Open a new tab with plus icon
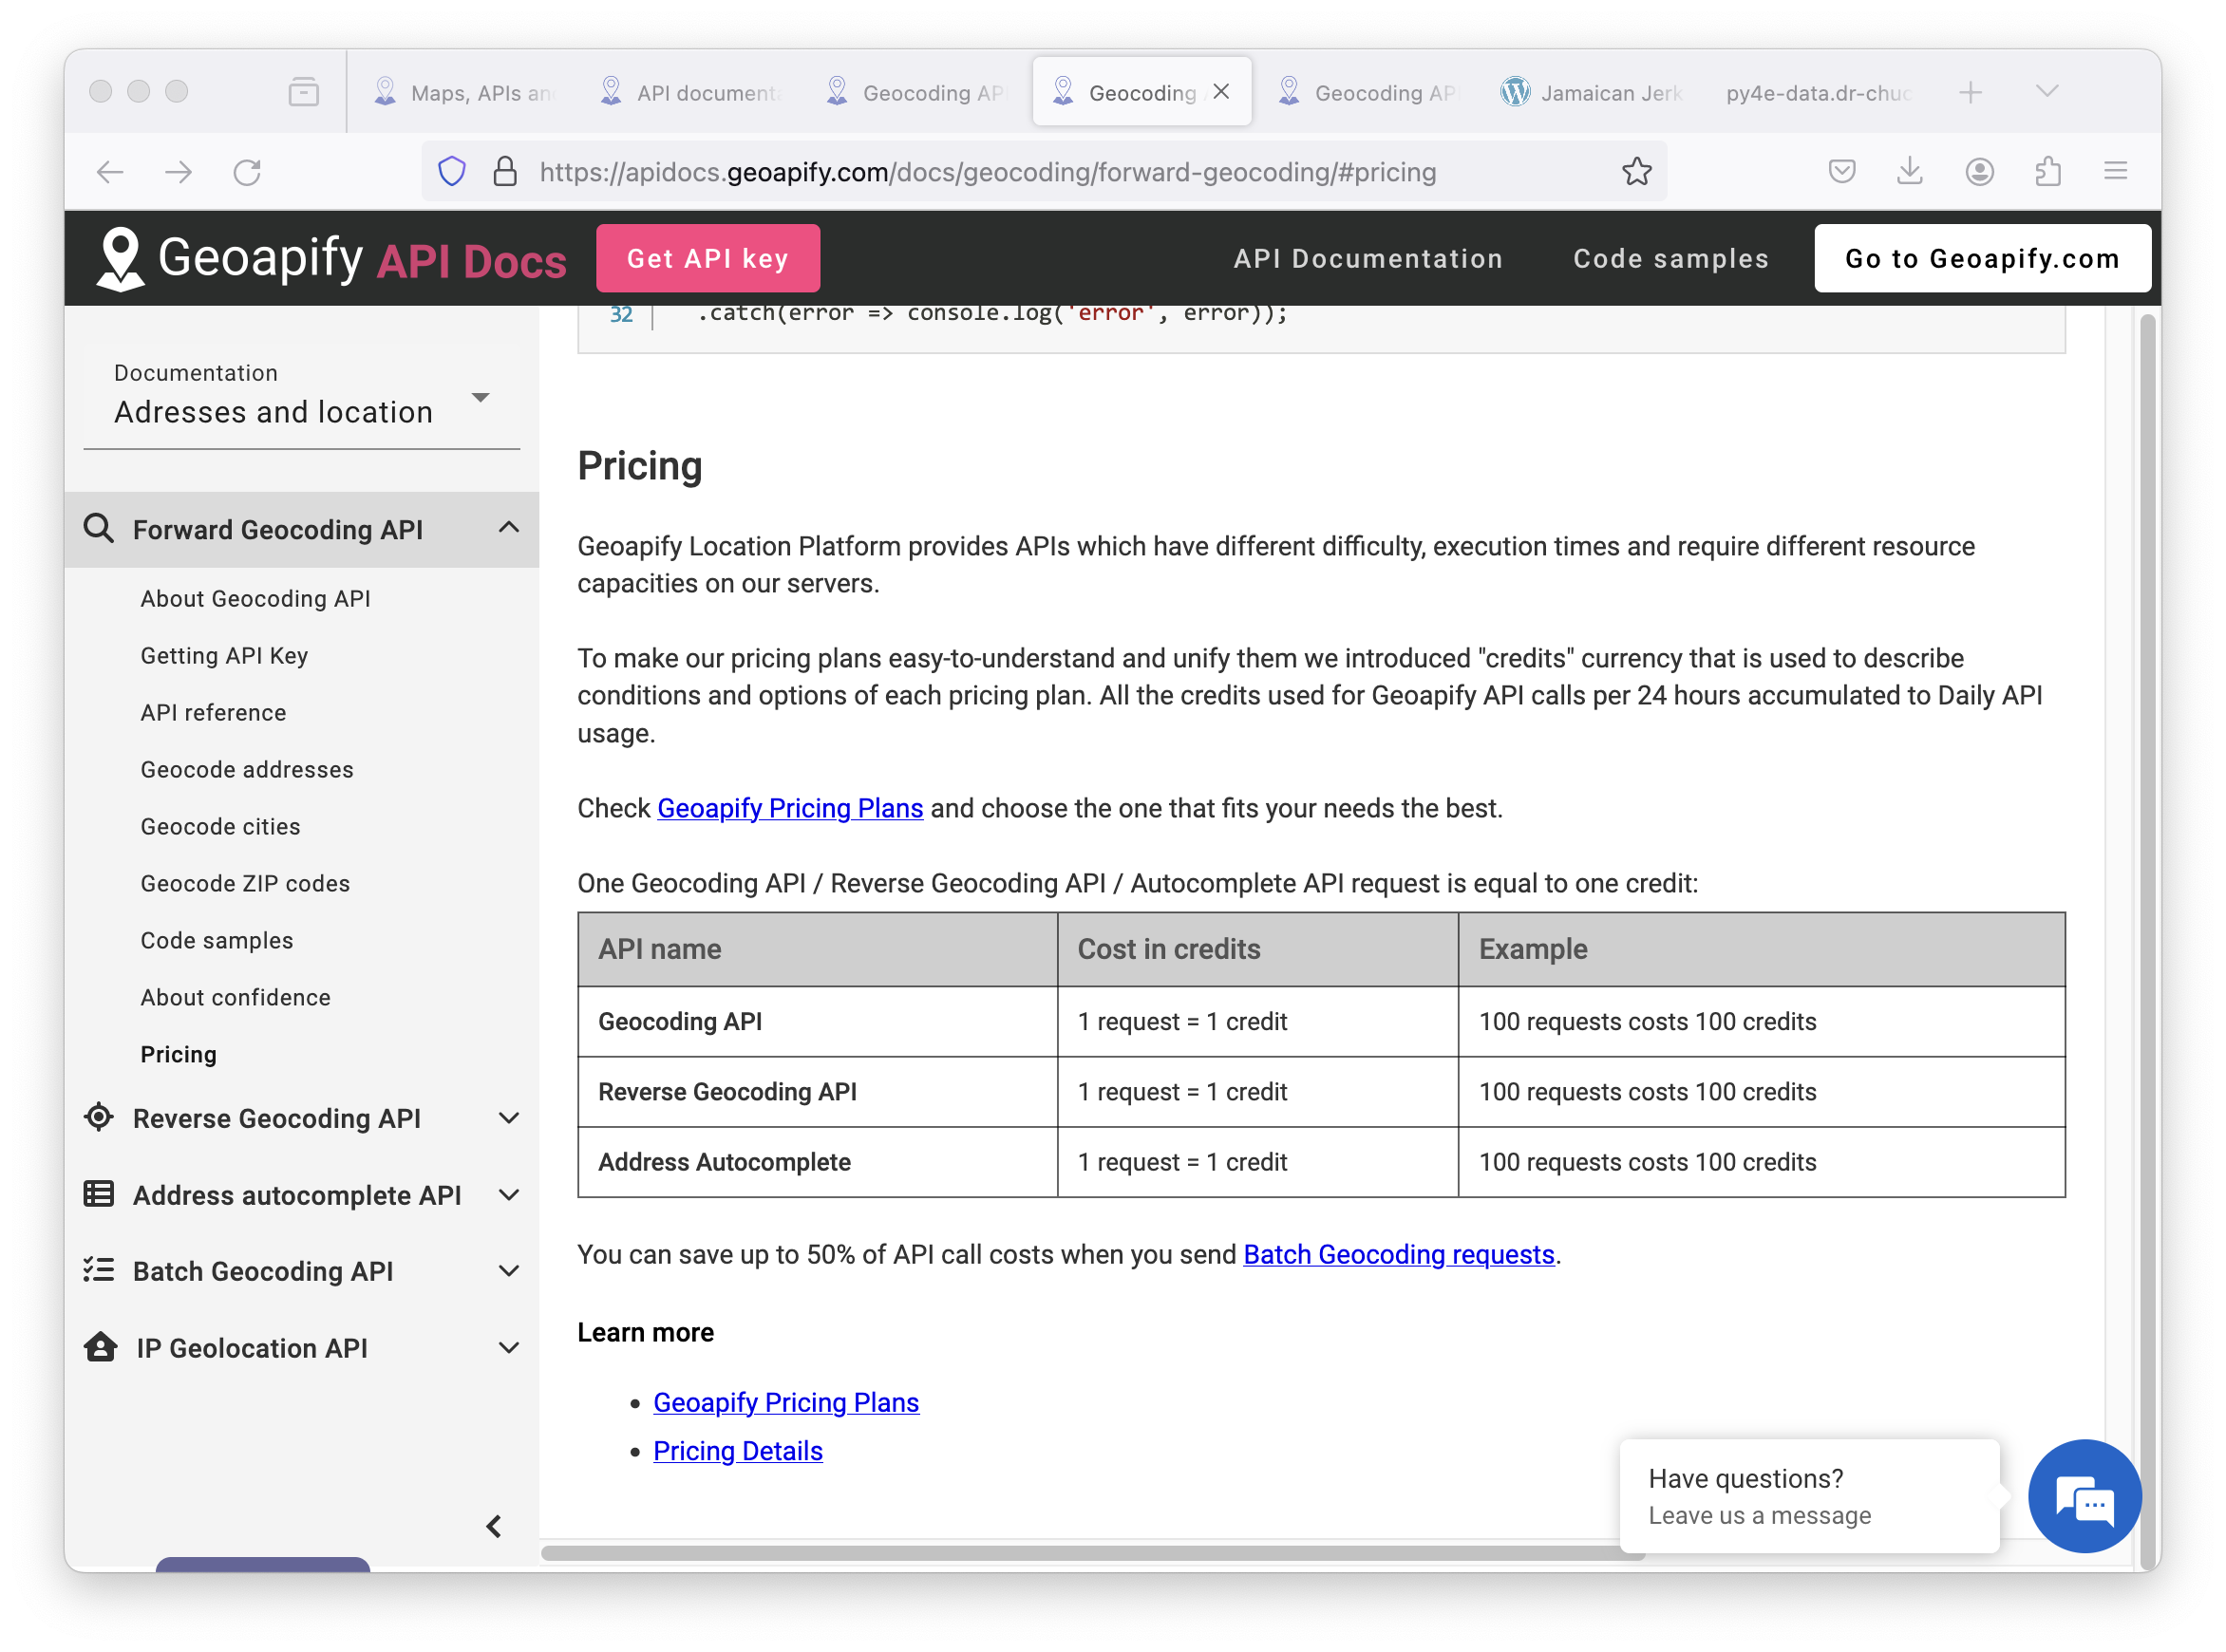The height and width of the screenshot is (1652, 2226). coord(1970,92)
